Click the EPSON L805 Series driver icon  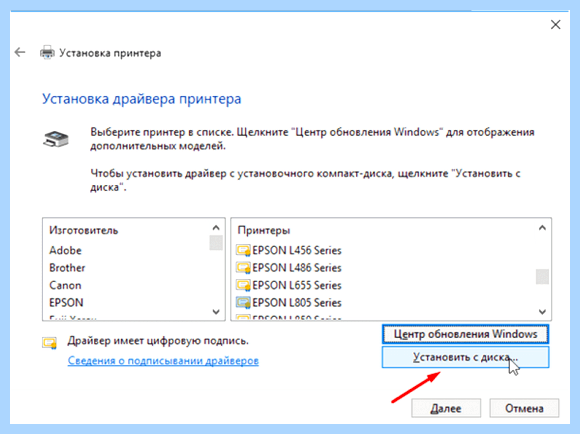point(243,303)
